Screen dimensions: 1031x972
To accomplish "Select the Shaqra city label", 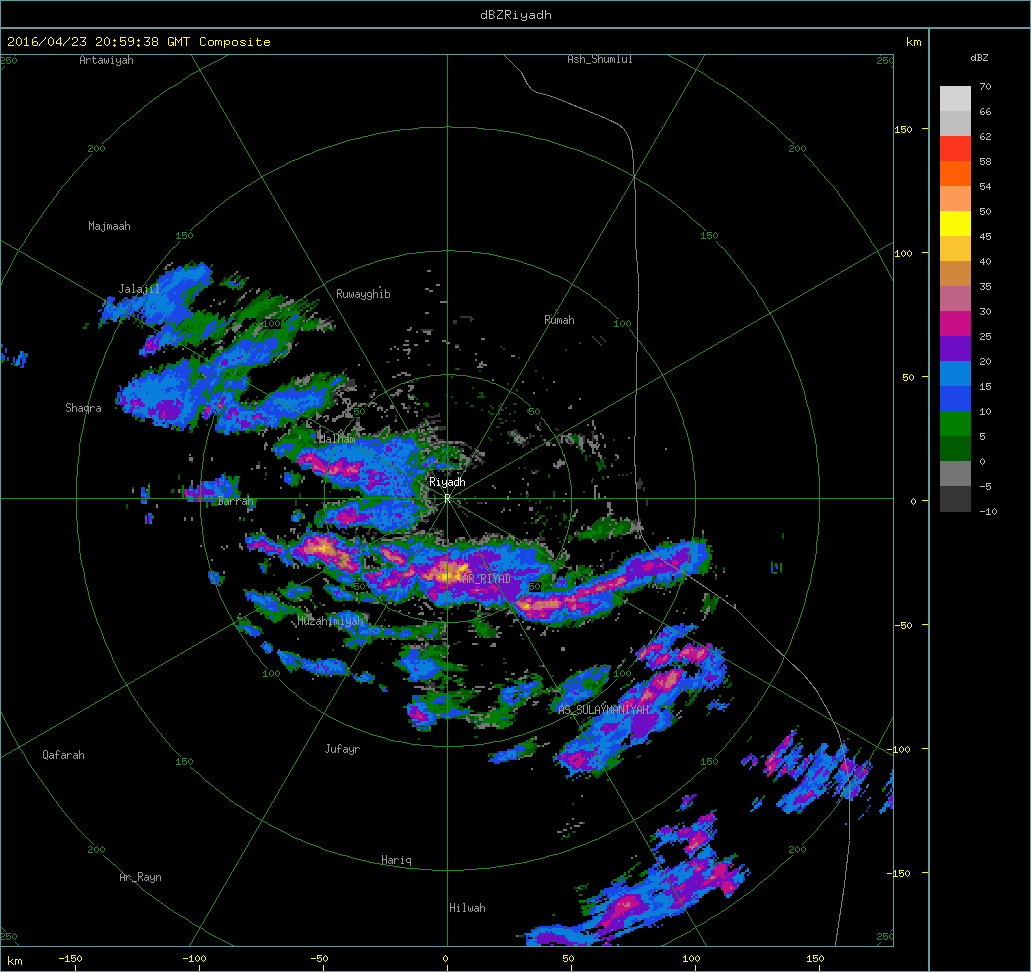I will tap(84, 408).
